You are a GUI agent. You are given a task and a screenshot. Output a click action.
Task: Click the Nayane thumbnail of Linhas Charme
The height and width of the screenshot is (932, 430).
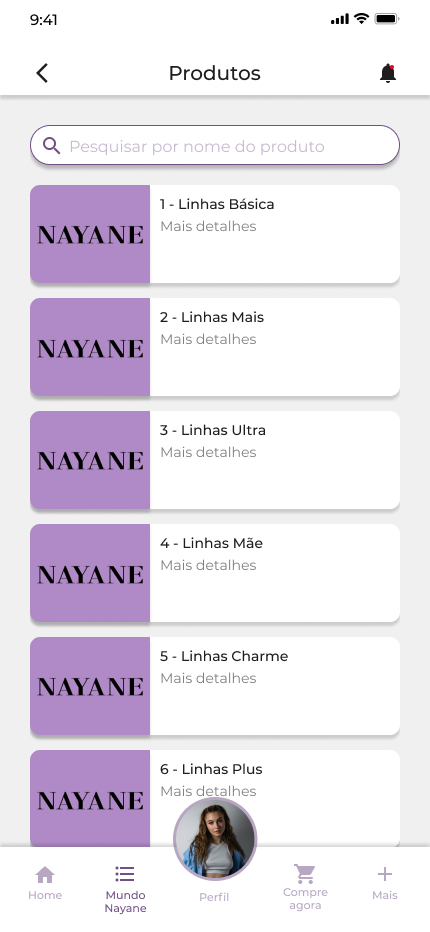[90, 686]
